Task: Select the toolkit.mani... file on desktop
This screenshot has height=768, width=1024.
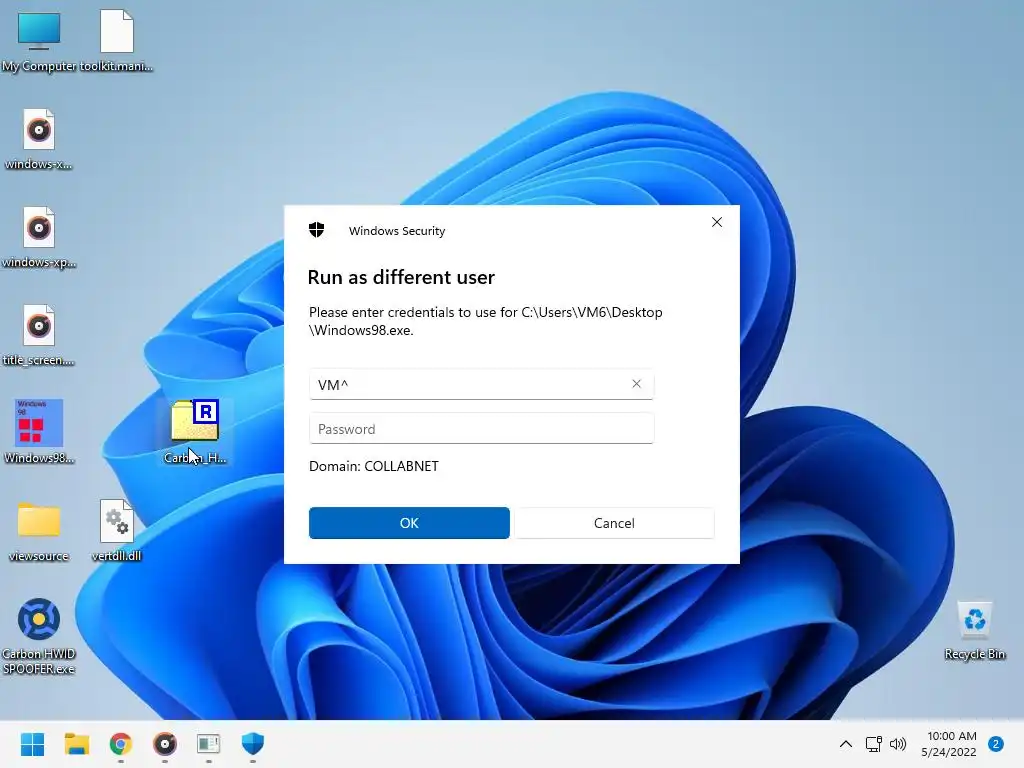Action: click(117, 40)
